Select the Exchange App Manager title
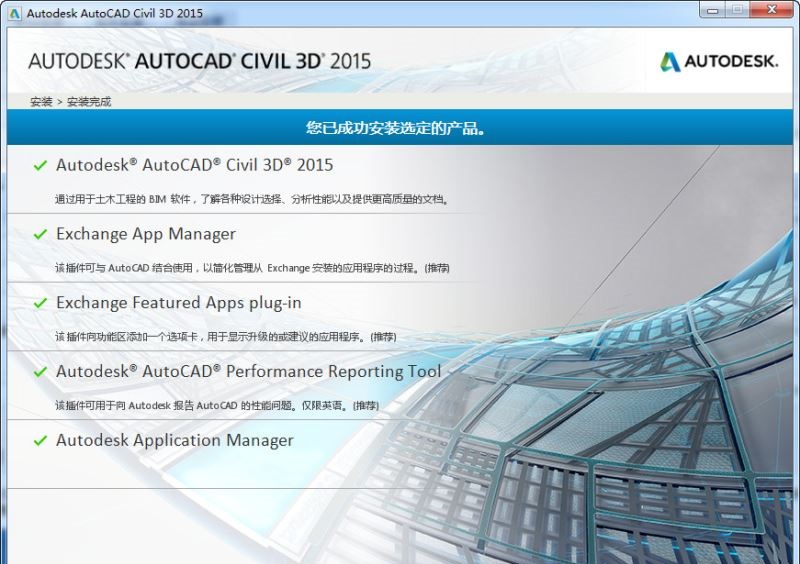800x564 pixels. point(146,234)
